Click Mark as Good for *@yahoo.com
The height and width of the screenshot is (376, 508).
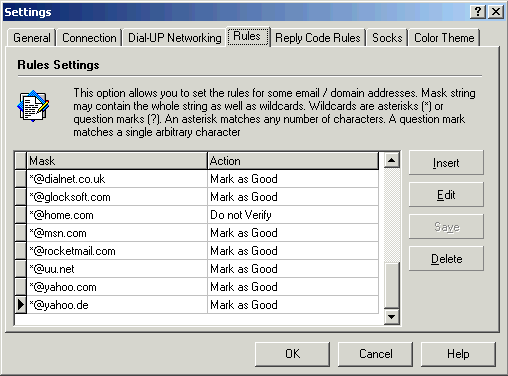[293, 287]
